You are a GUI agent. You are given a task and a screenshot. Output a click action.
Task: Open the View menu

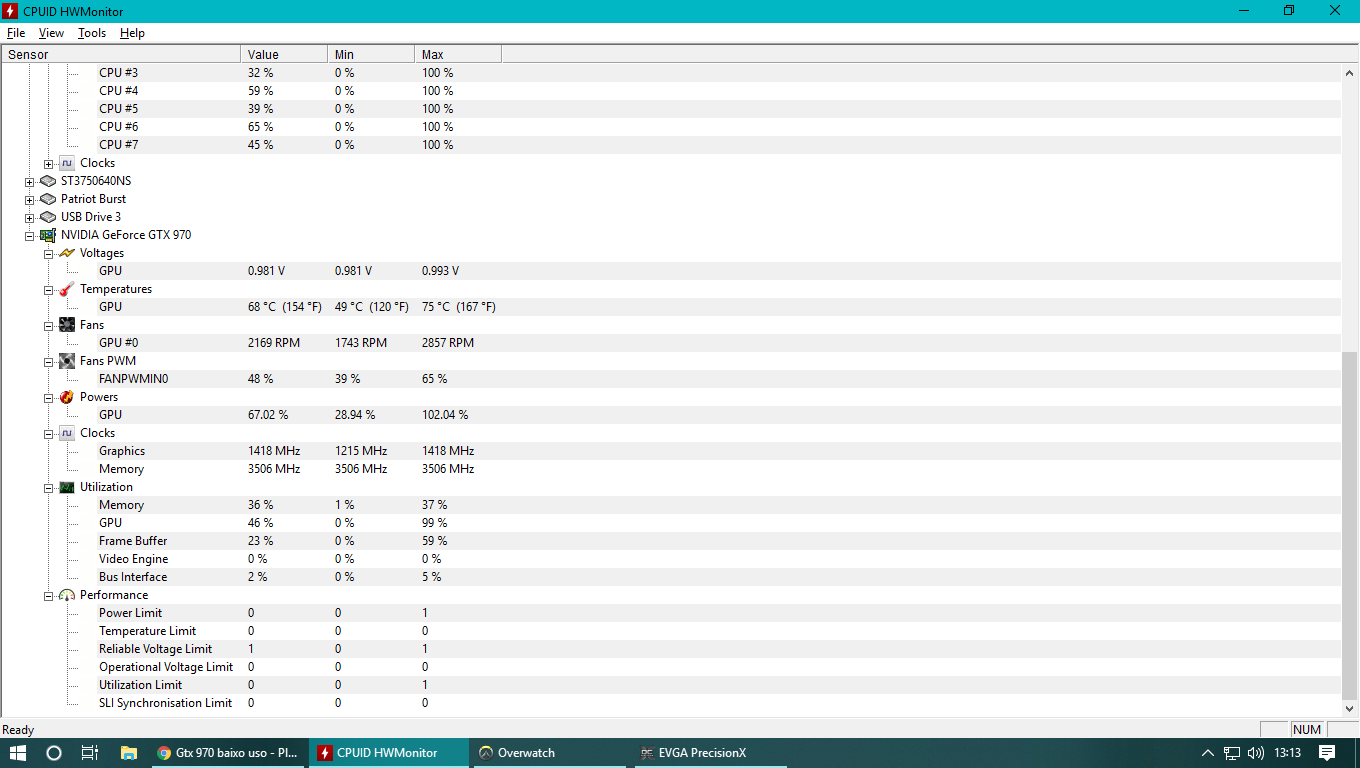point(51,33)
